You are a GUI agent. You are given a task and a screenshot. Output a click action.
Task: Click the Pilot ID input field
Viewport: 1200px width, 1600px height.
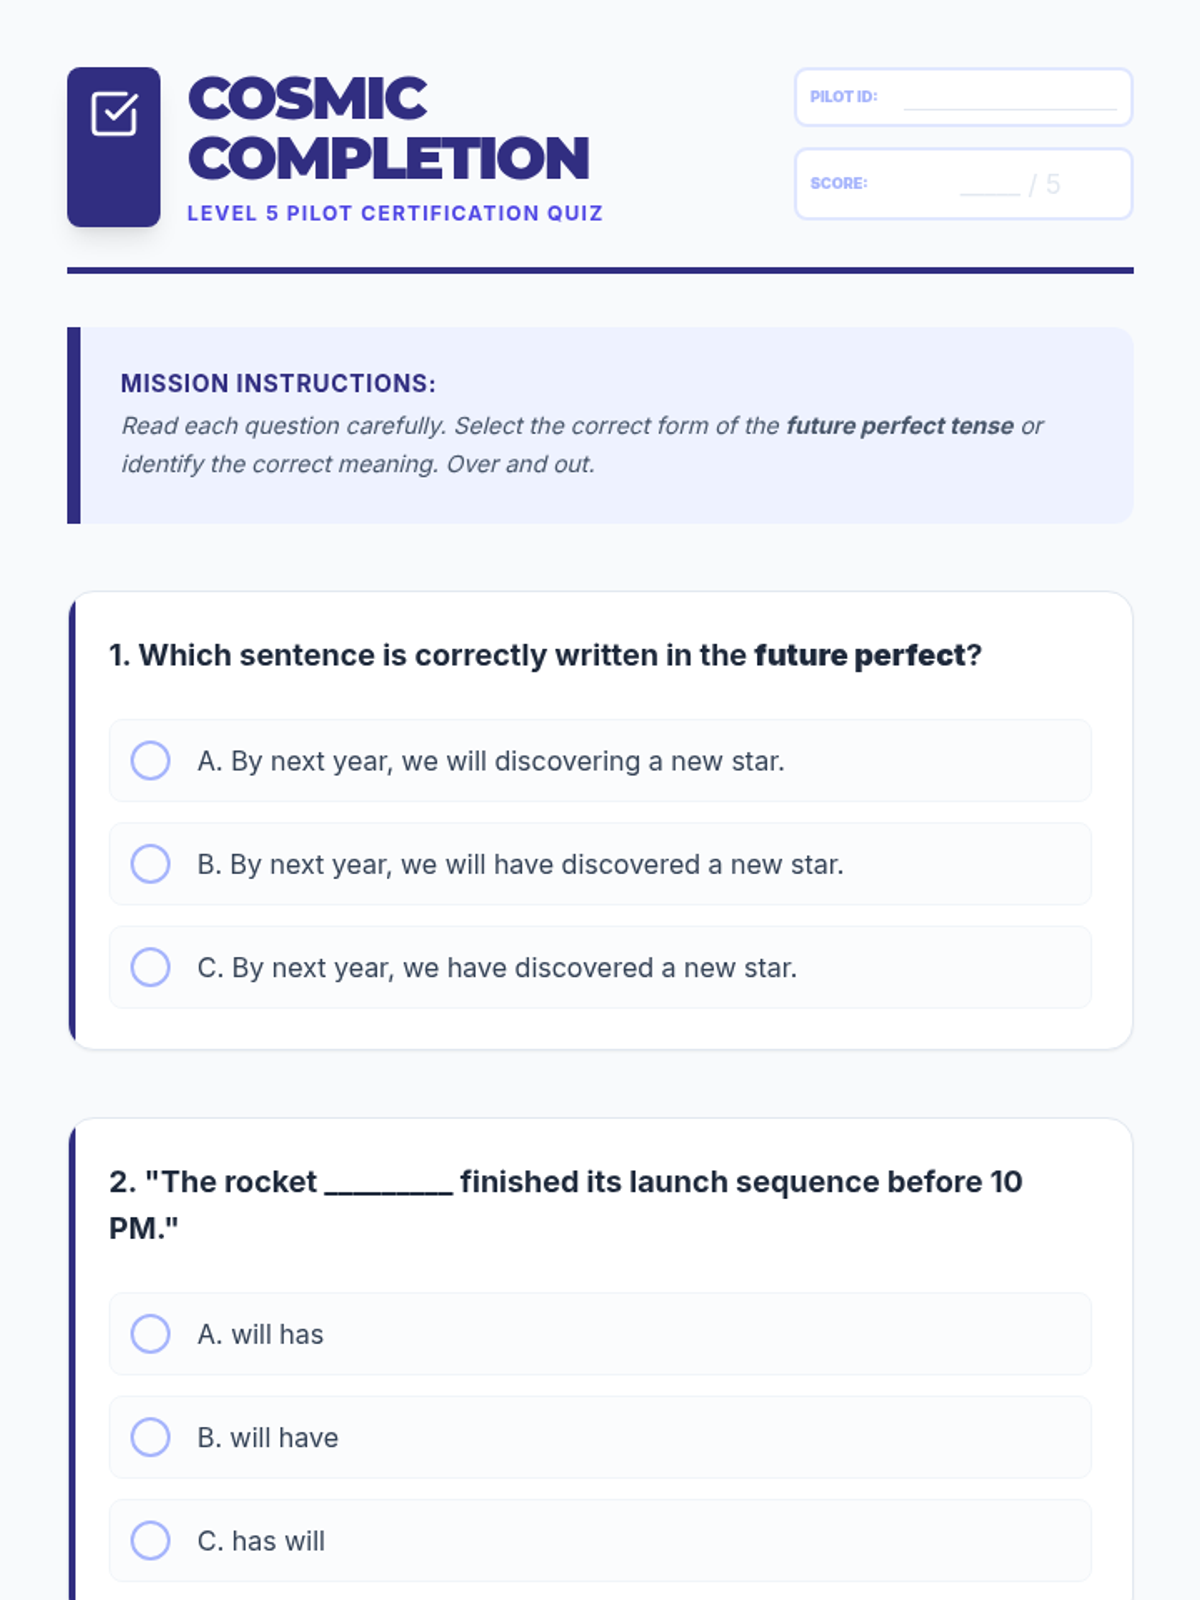click(x=1010, y=98)
